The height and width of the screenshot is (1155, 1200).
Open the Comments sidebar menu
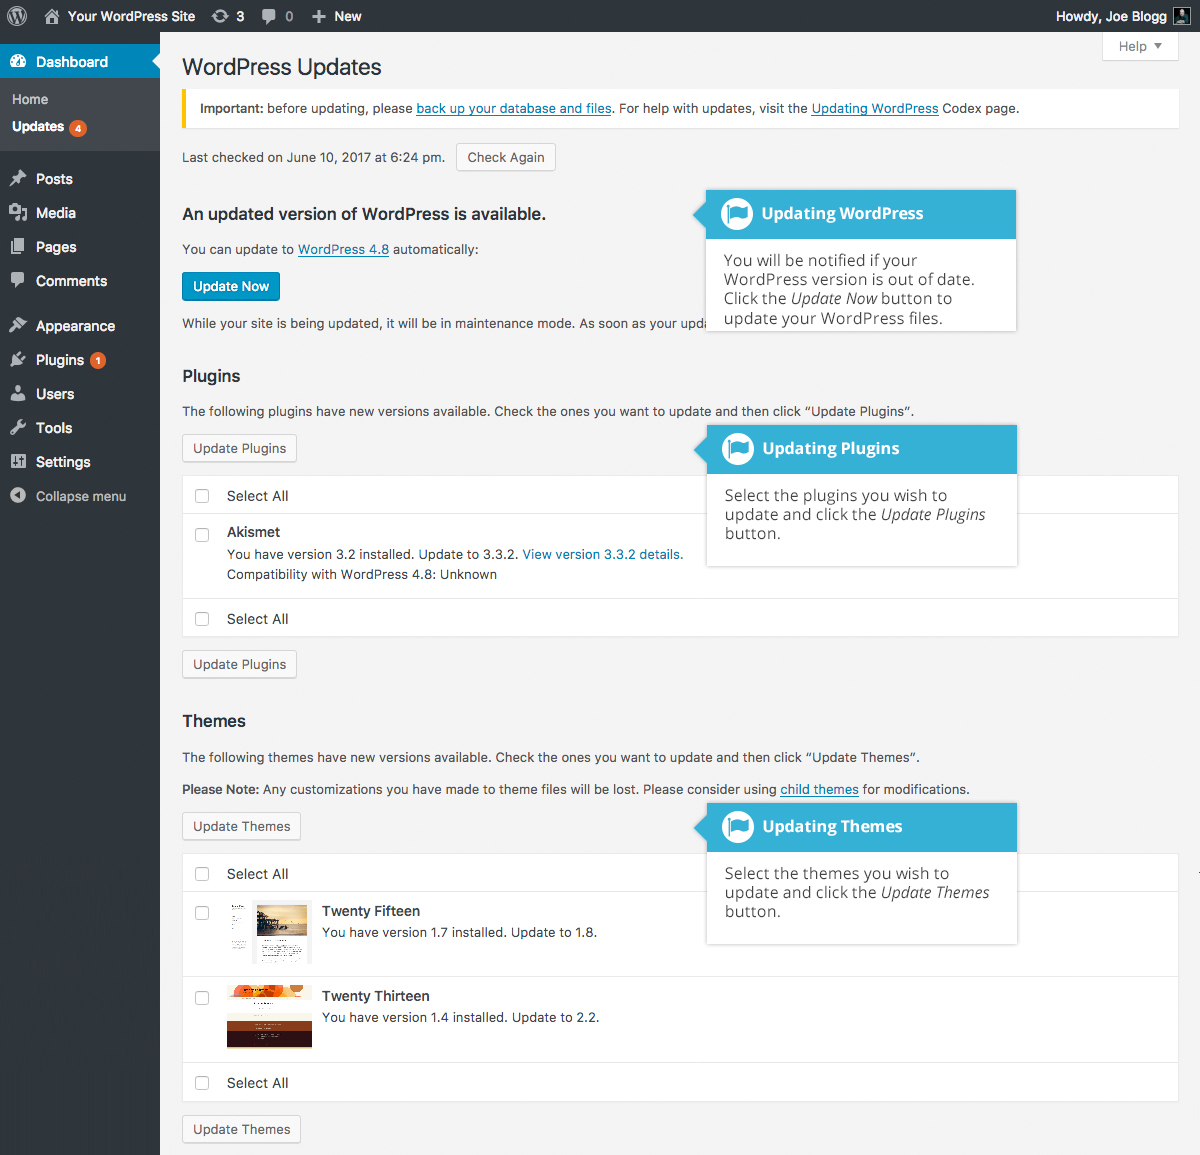(80, 281)
